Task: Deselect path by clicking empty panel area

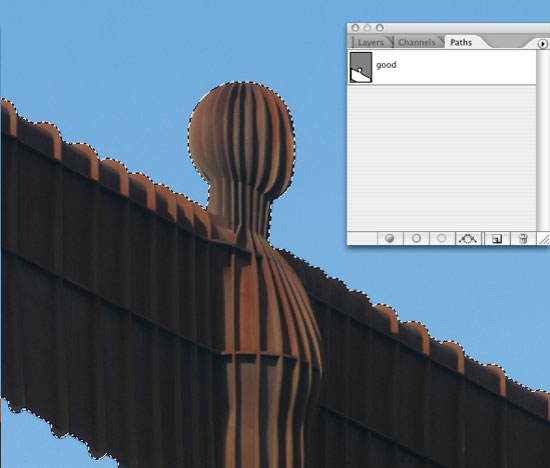Action: click(442, 158)
